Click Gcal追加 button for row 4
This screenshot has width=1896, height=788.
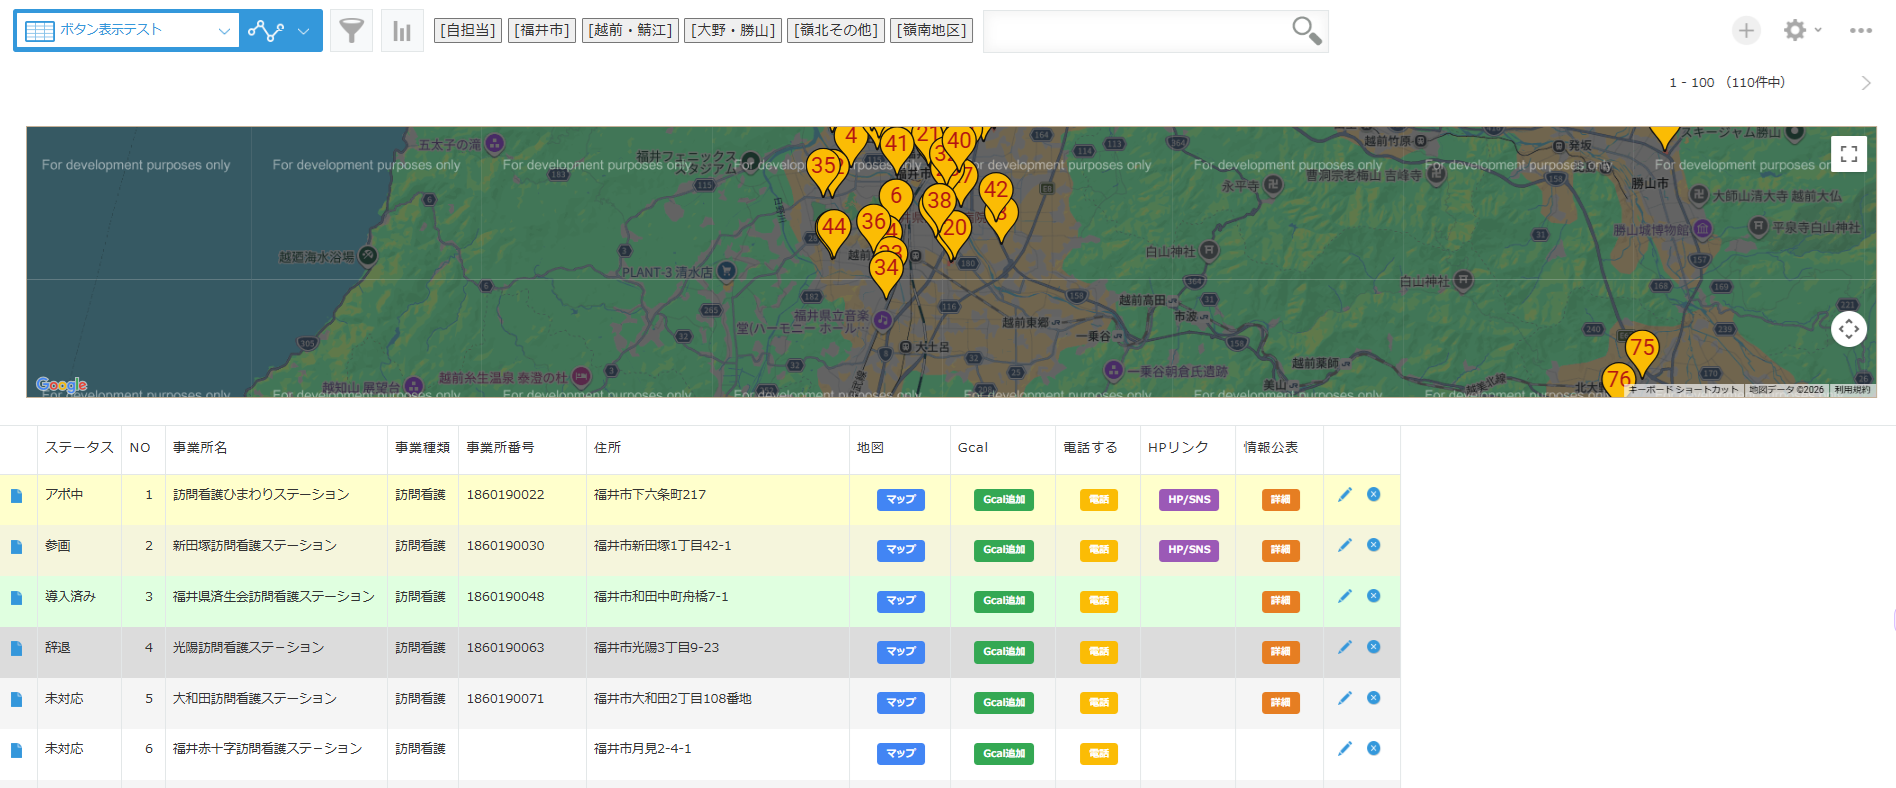click(x=1003, y=652)
